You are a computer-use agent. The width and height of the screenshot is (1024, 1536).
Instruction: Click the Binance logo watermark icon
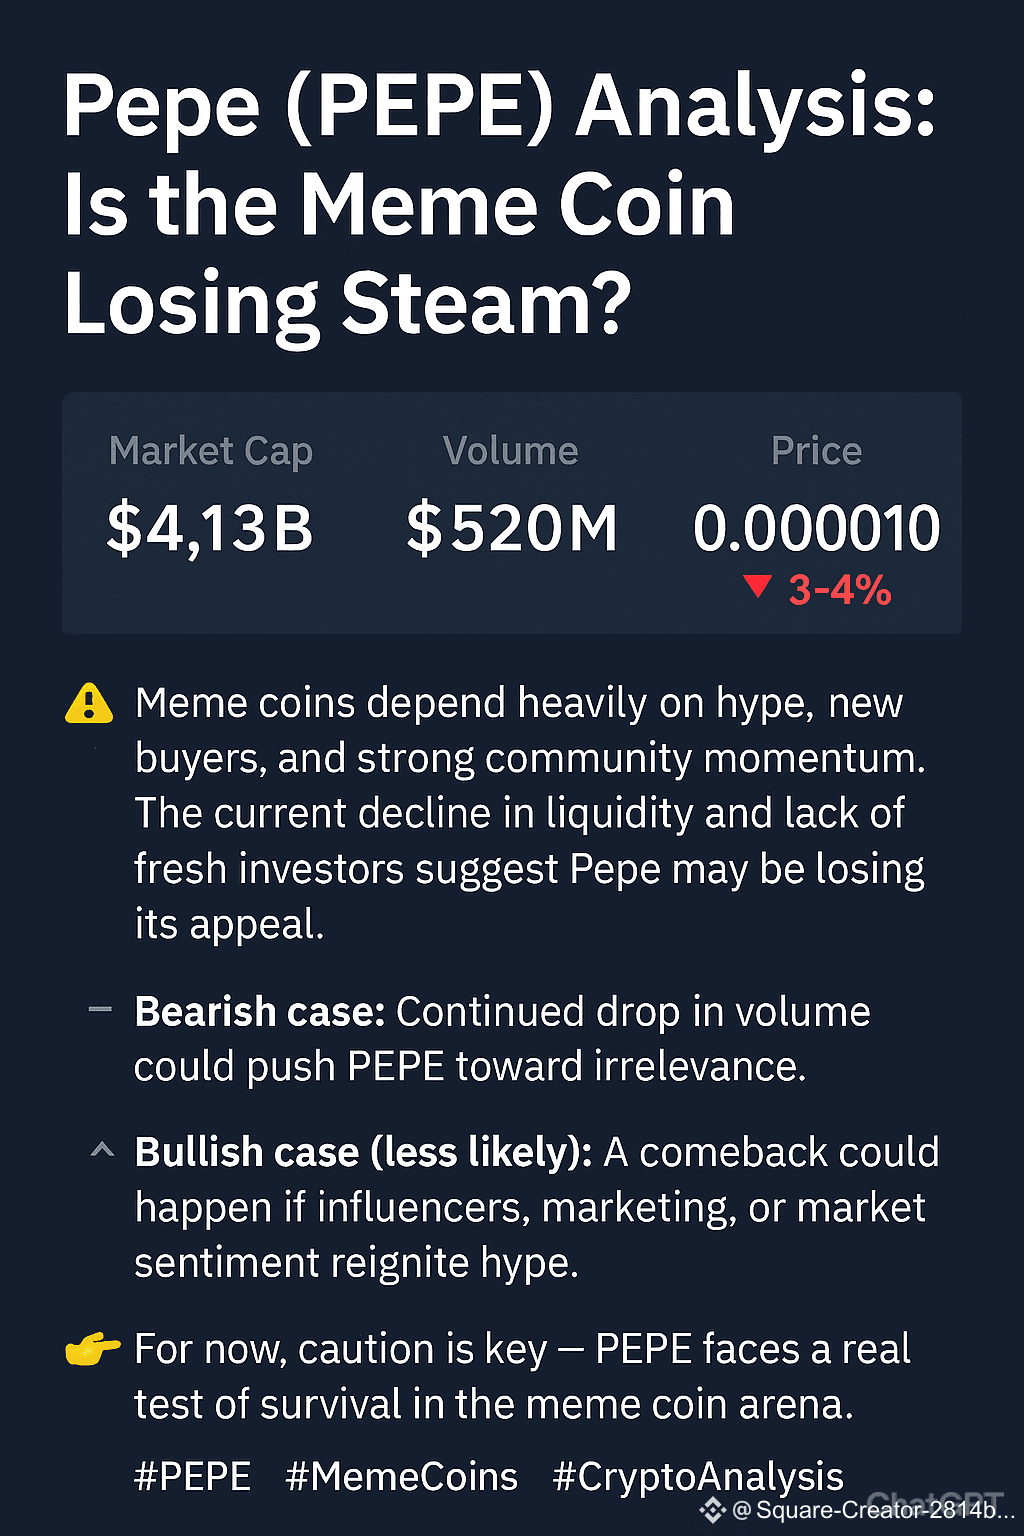[x=712, y=1510]
